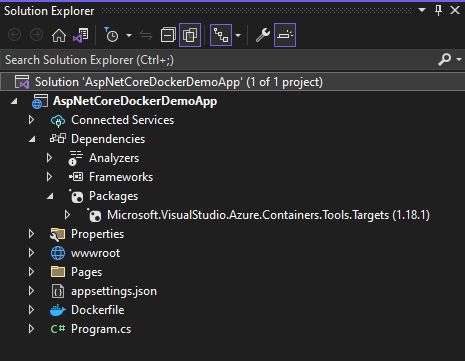Click the Containers.Tools.Targets package icon
This screenshot has width=465, height=361.
click(x=94, y=215)
